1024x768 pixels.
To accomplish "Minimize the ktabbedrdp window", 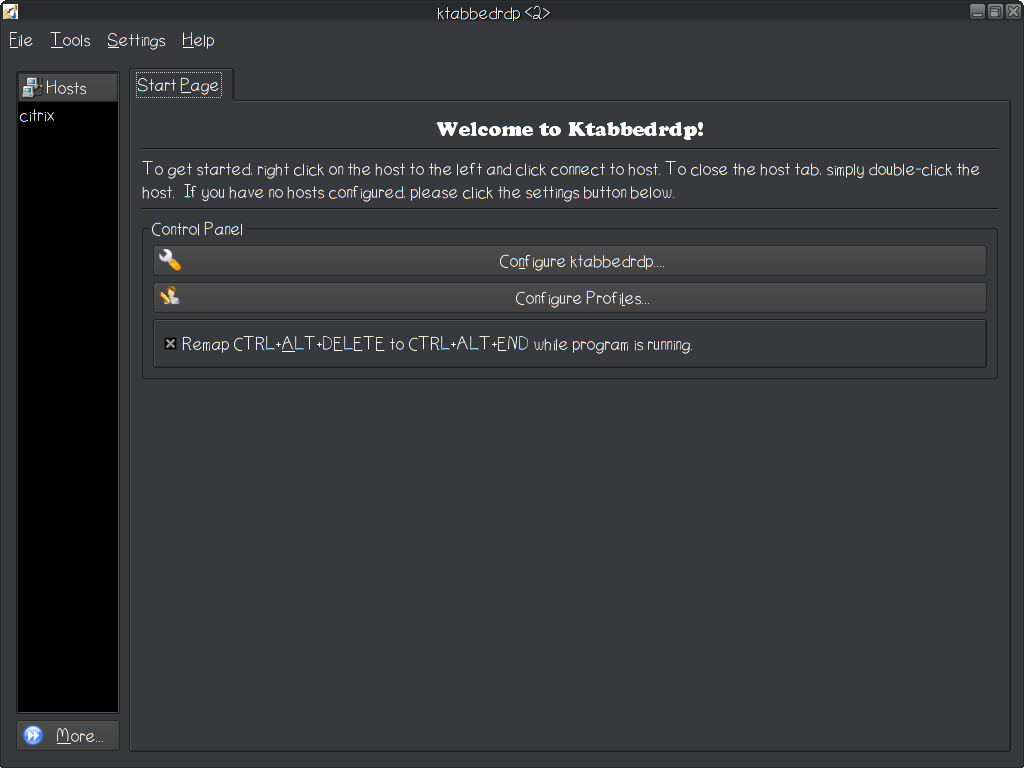I will (x=978, y=12).
